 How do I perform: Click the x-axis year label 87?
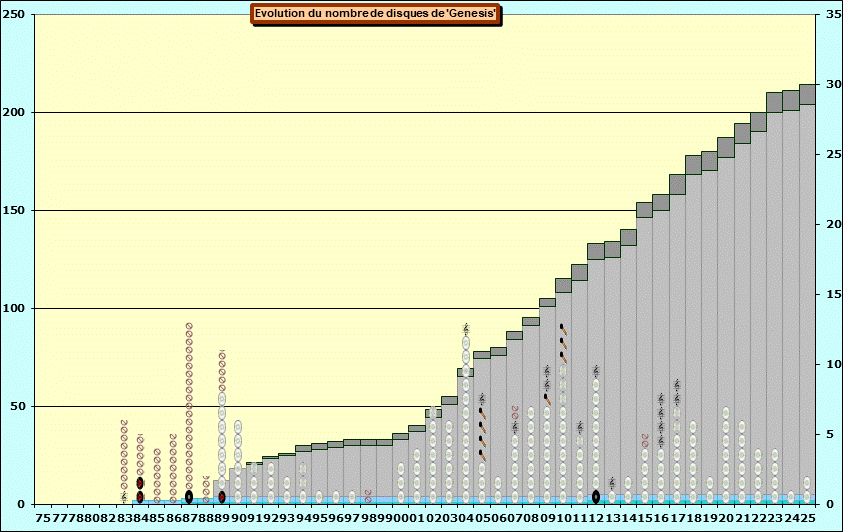pos(189,518)
